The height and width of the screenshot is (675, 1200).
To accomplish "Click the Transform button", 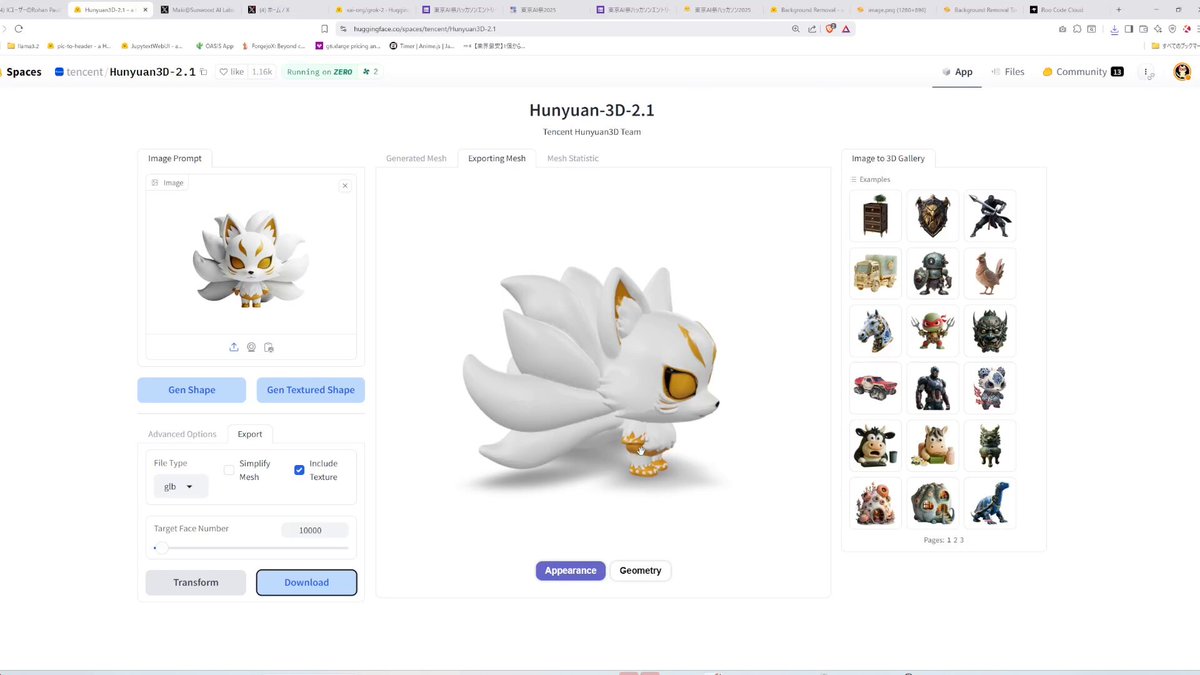I will (x=196, y=582).
